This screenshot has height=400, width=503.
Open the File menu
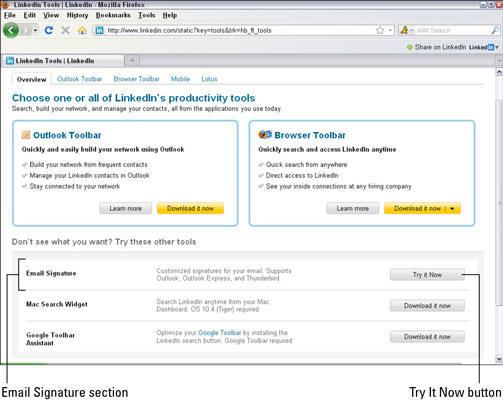pyautogui.click(x=10, y=15)
